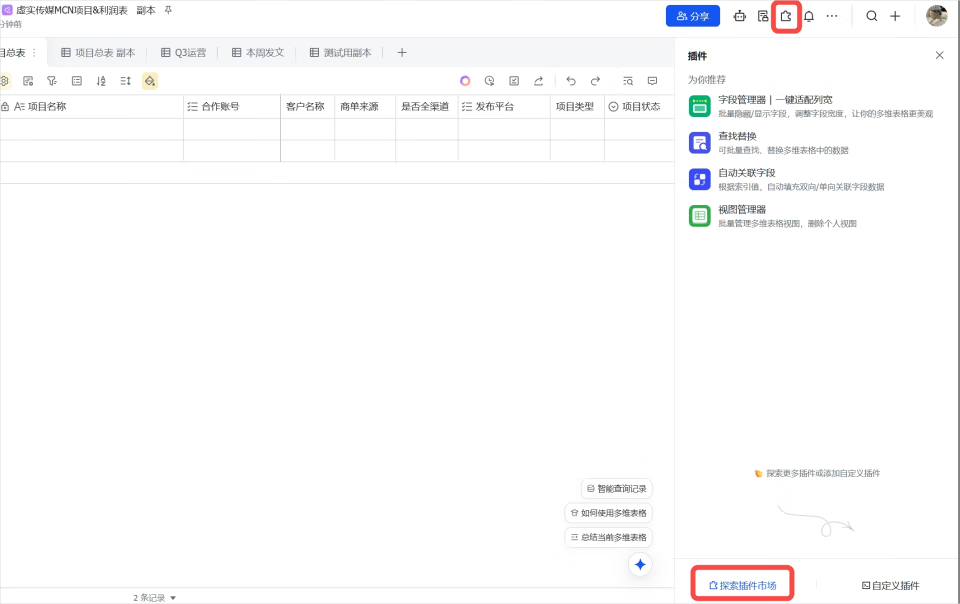Click 探索插件市场 link

[x=742, y=585]
